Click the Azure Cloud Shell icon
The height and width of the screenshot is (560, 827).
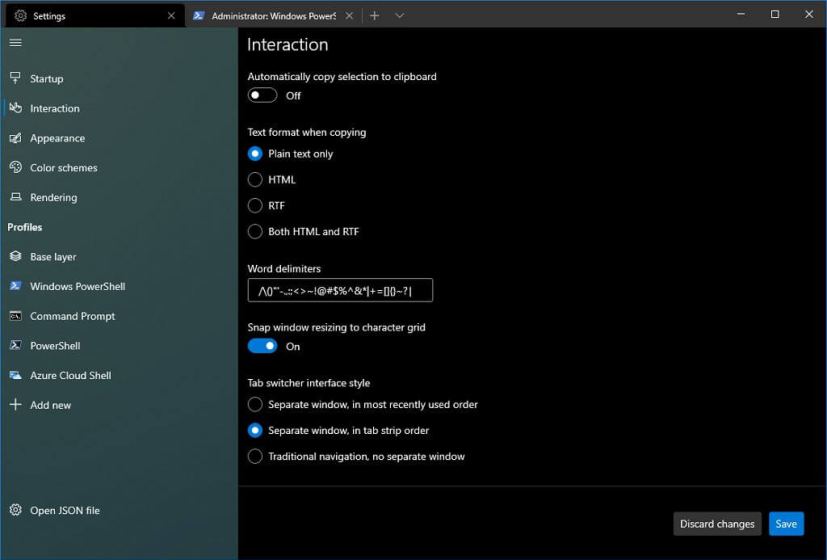point(15,375)
